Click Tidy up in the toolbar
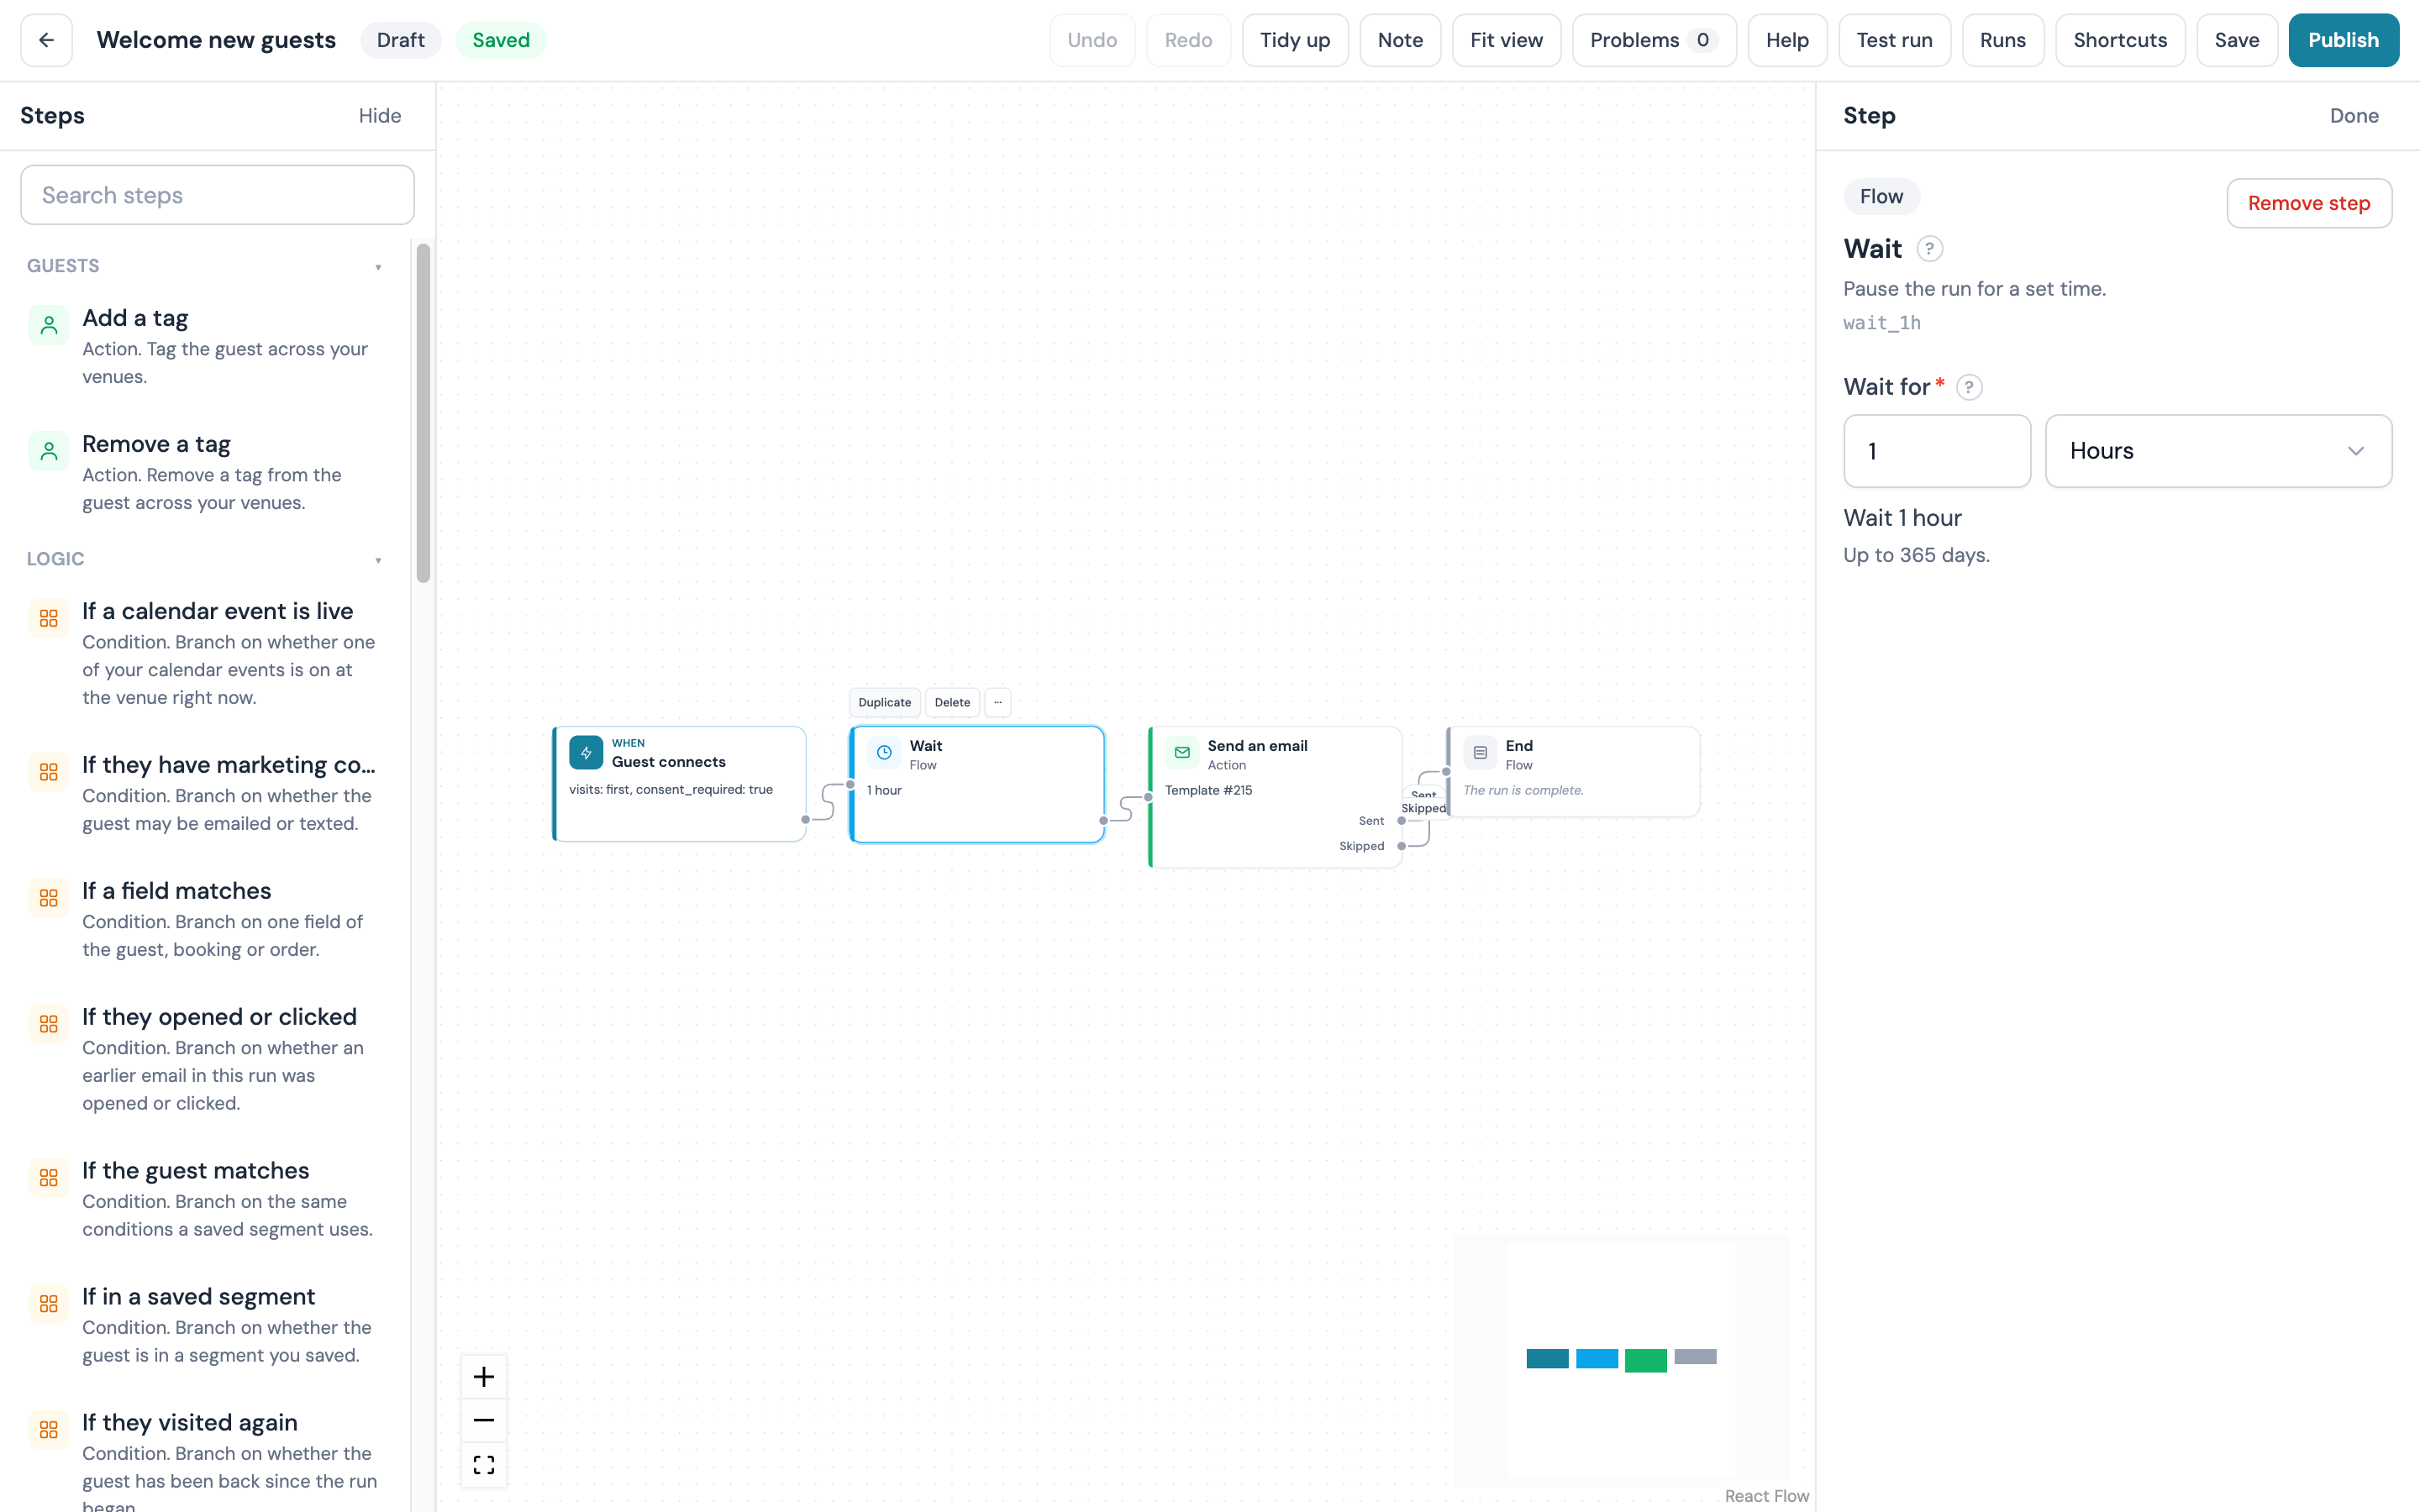The width and height of the screenshot is (2420, 1512). click(1294, 40)
